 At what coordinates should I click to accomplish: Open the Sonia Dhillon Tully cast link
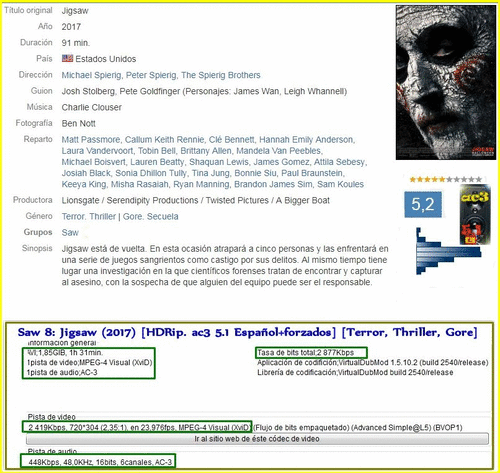151,173
